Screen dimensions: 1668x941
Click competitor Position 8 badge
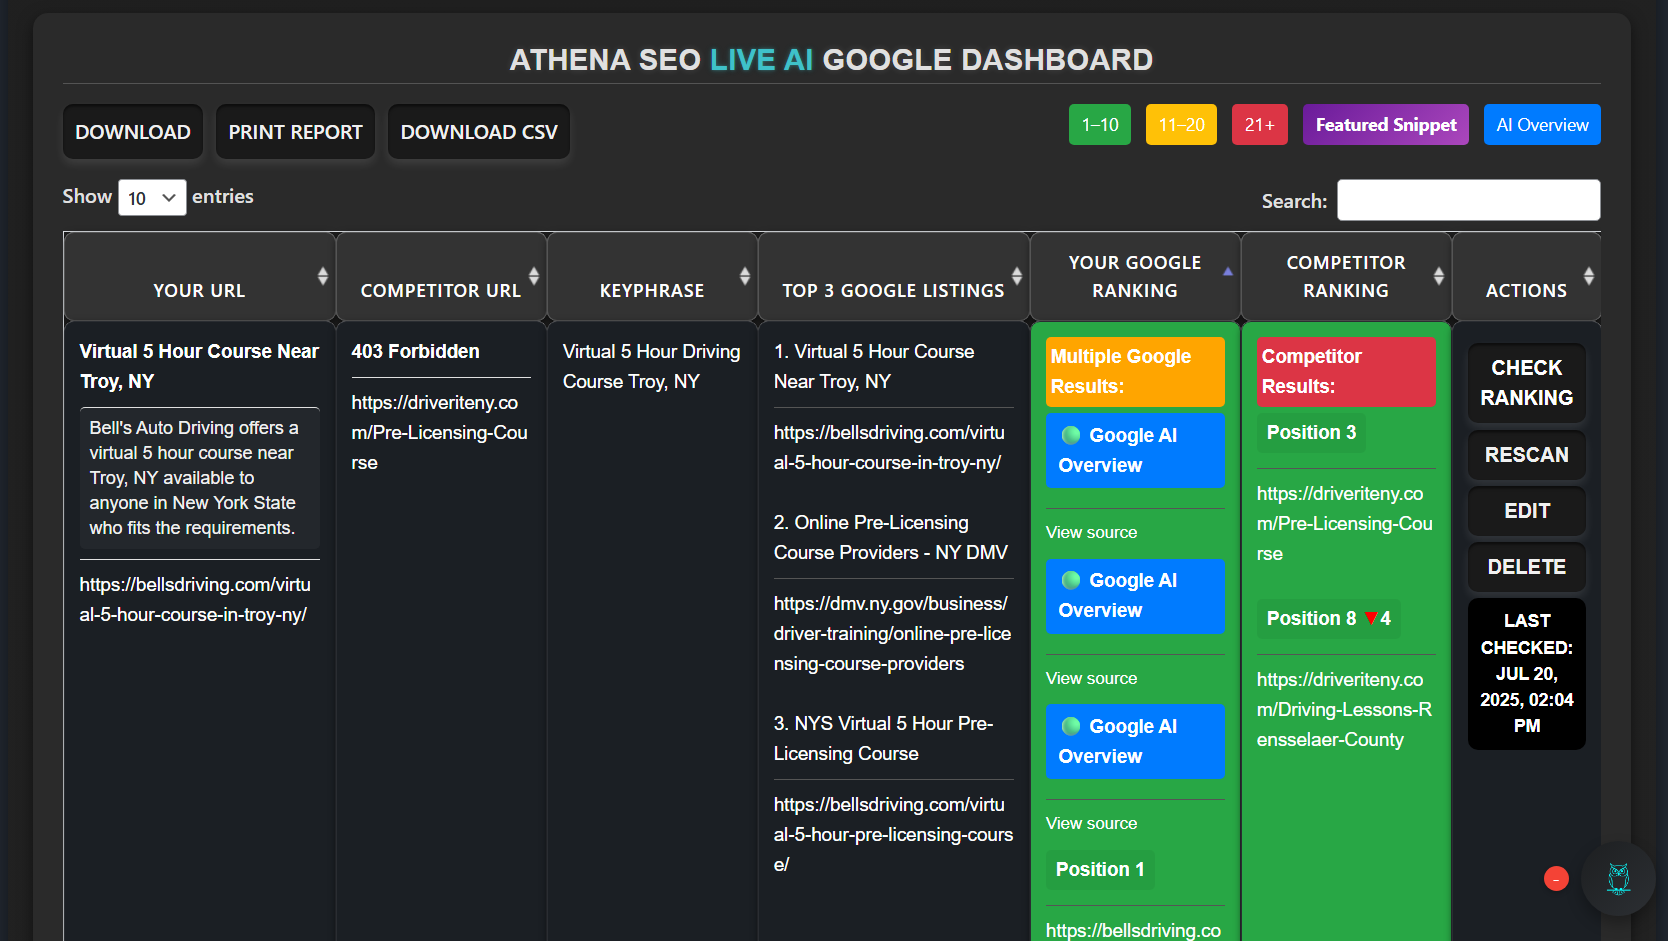tap(1328, 619)
